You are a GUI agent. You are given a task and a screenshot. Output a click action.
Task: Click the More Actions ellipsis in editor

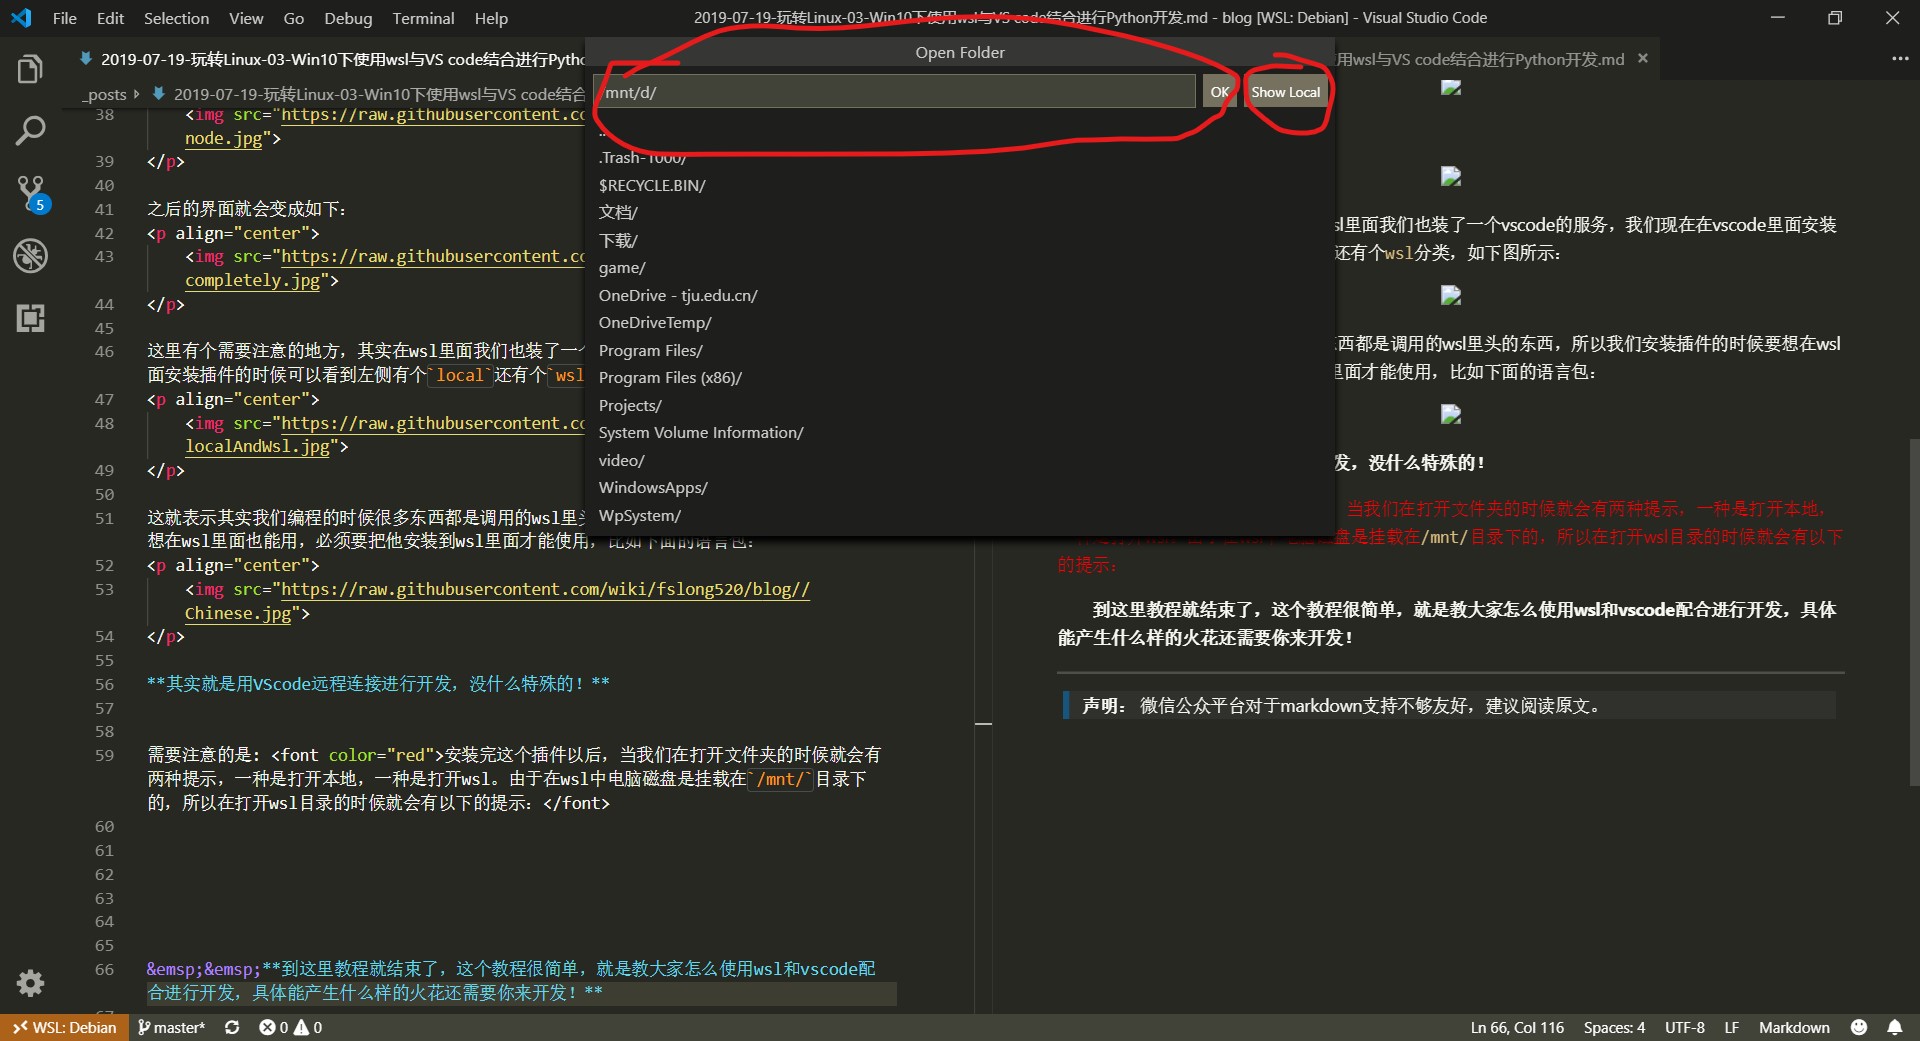(x=1900, y=59)
